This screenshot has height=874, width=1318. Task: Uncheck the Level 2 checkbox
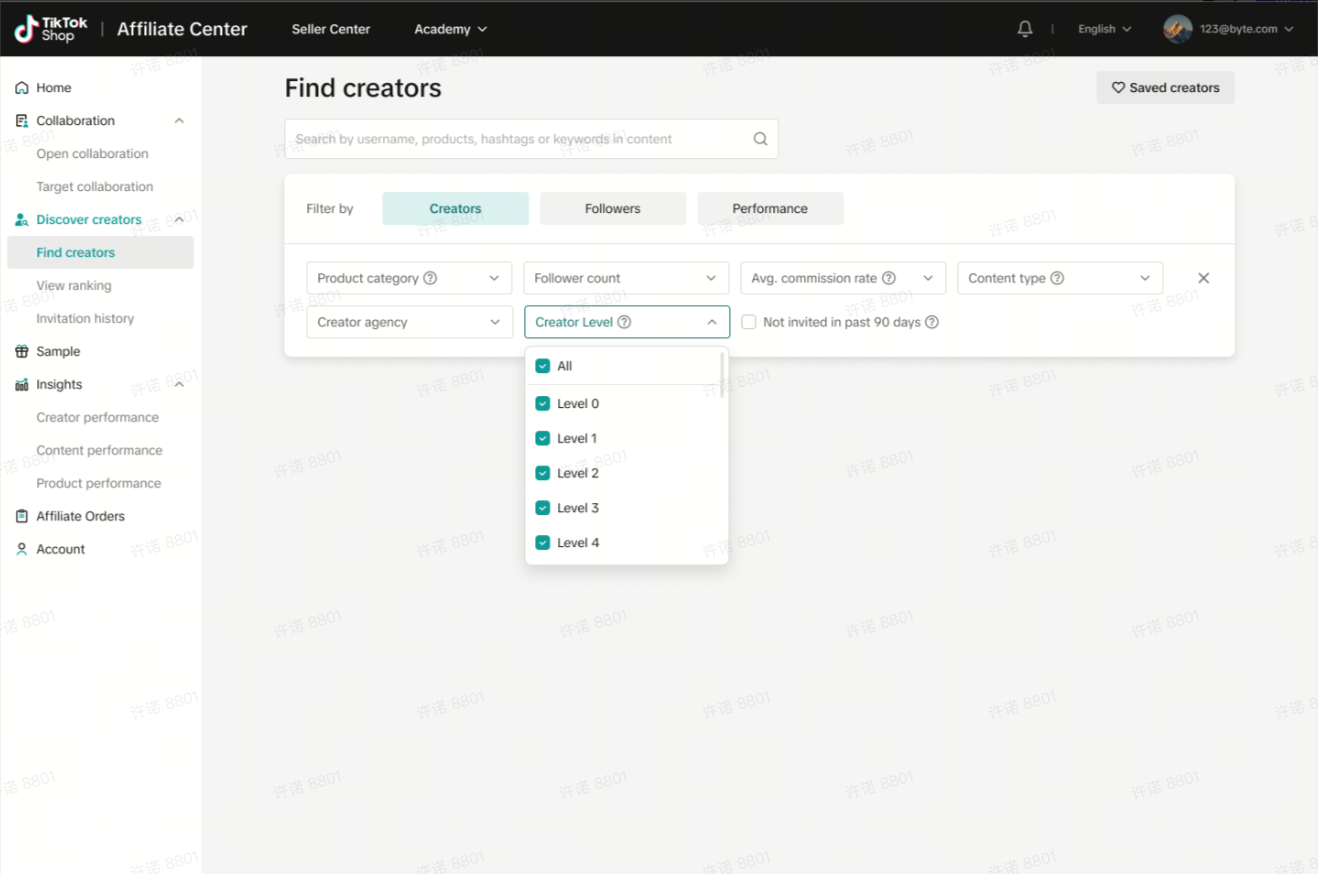[x=543, y=473]
